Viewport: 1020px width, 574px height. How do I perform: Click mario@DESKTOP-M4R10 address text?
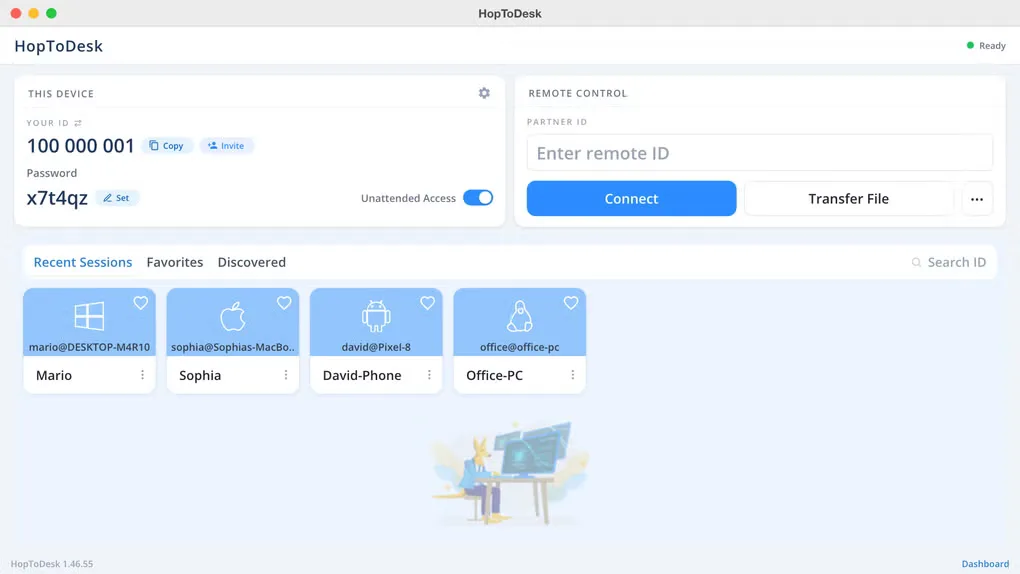tap(89, 347)
